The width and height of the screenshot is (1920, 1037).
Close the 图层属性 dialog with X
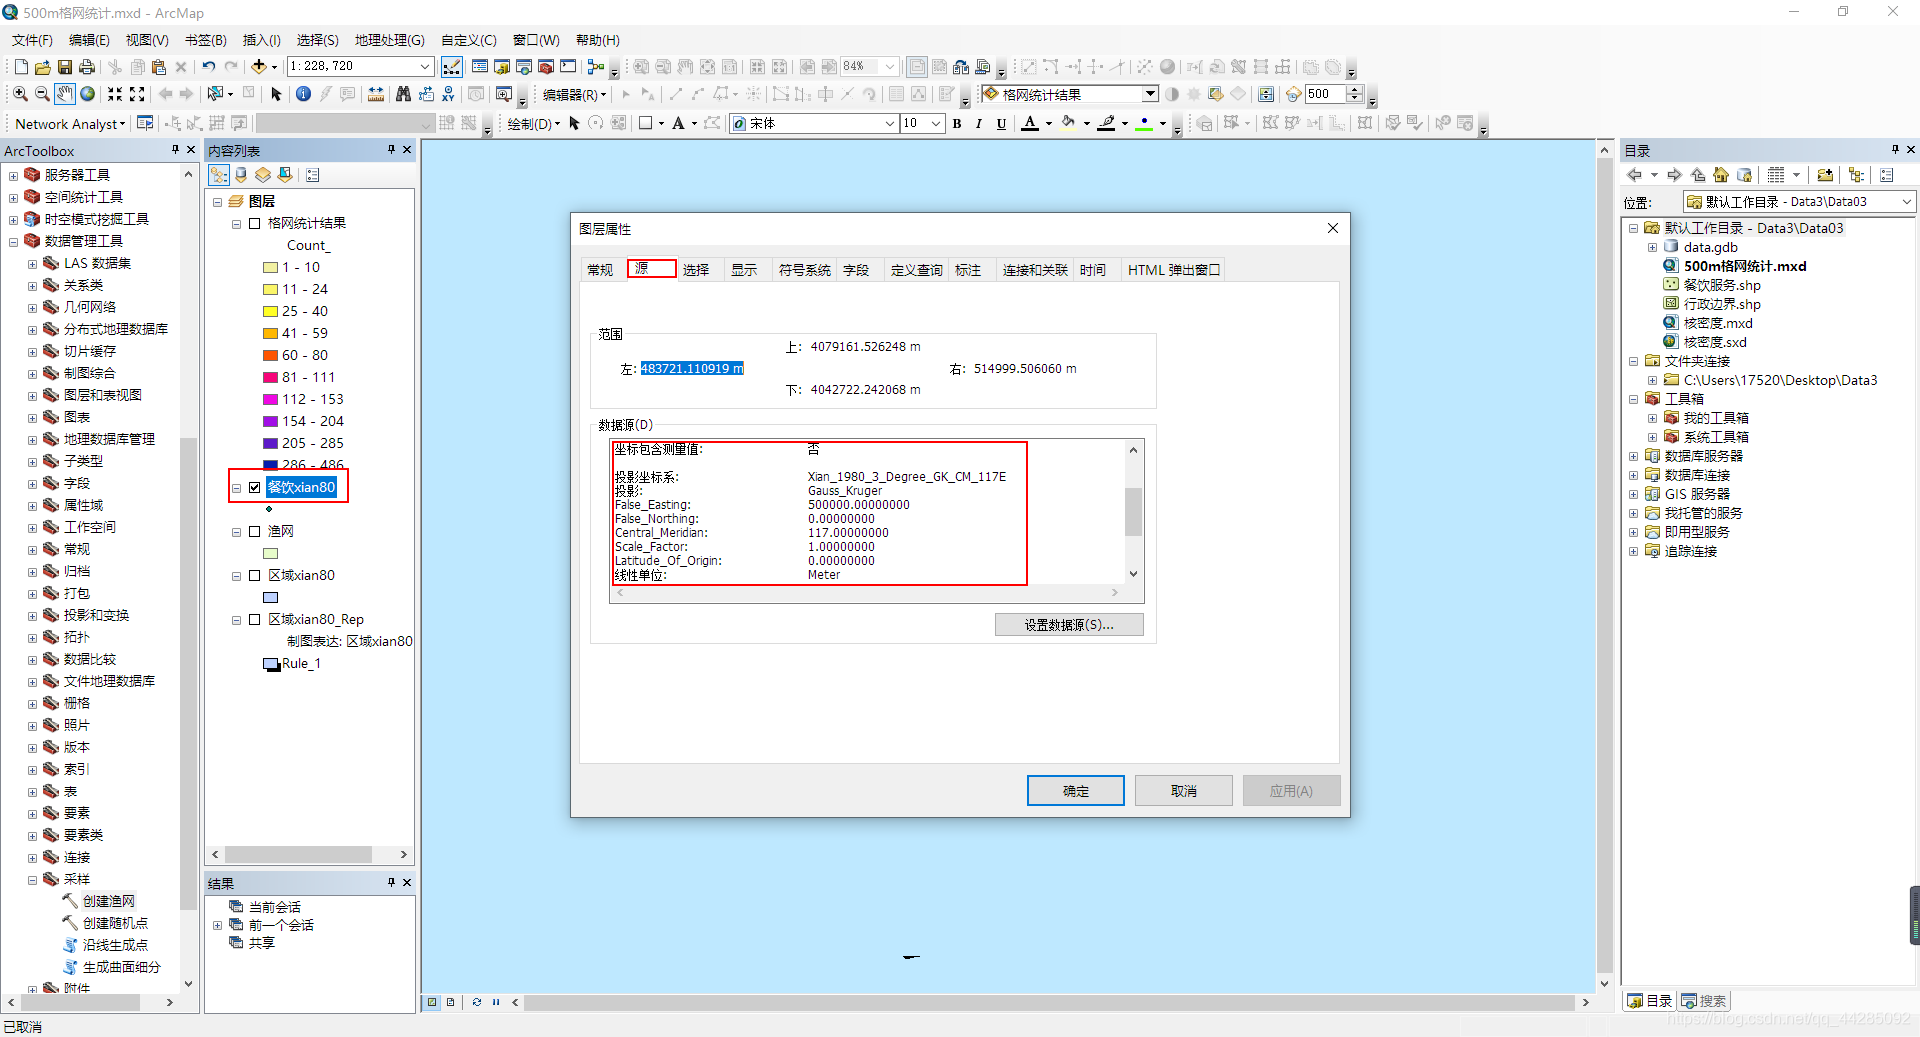1333,228
